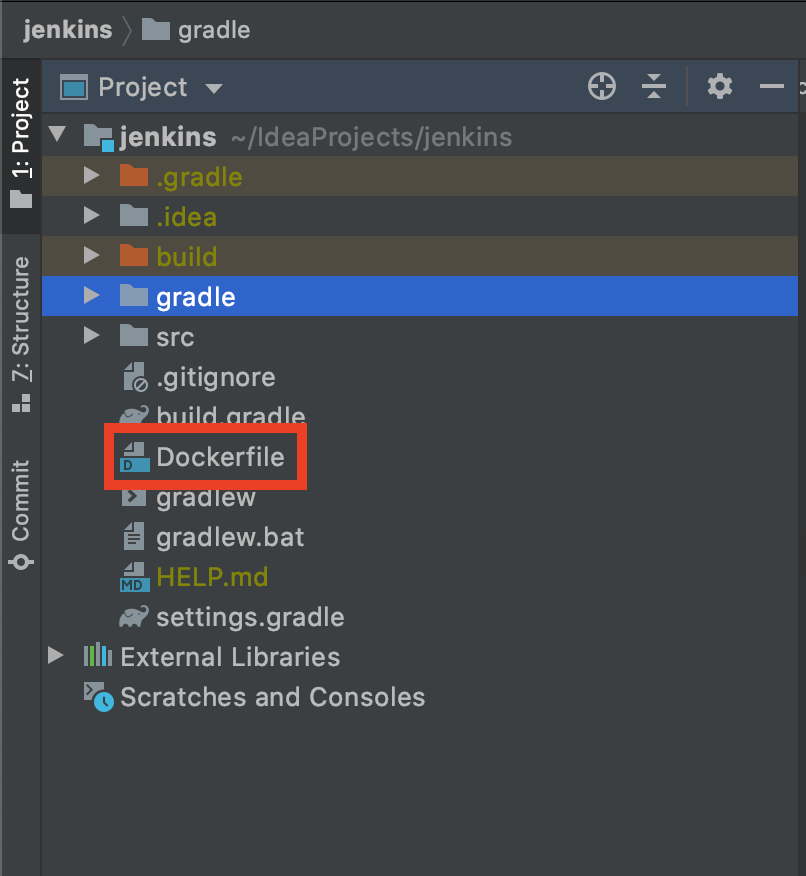806x876 pixels.
Task: Click the External Libraries bar-chart icon
Action: (98, 654)
